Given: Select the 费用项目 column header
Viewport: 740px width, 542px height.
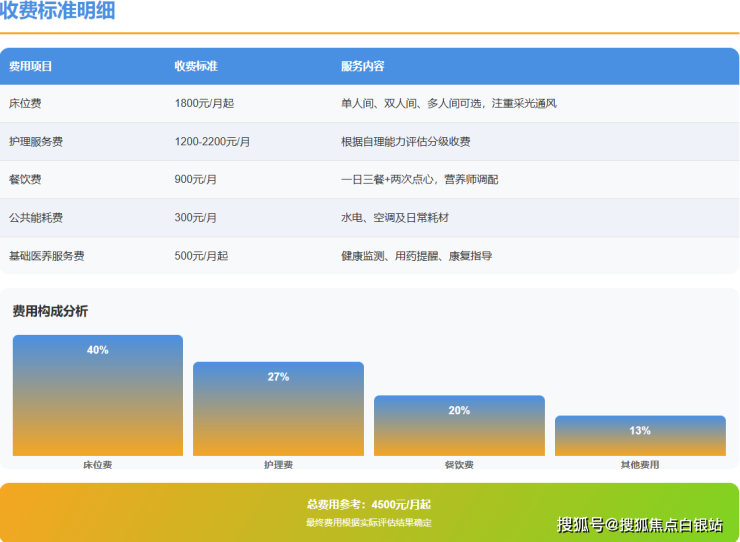Looking at the screenshot, I should [x=30, y=66].
